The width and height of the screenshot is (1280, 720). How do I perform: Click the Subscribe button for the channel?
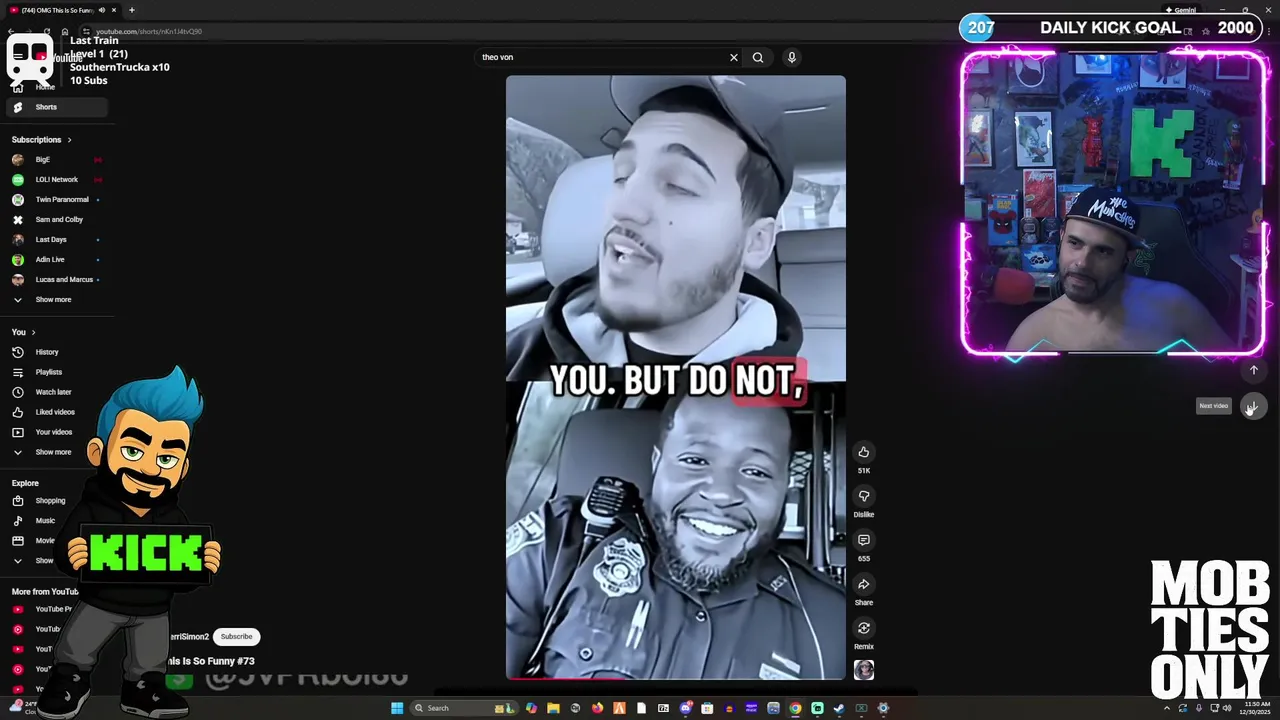tap(237, 637)
